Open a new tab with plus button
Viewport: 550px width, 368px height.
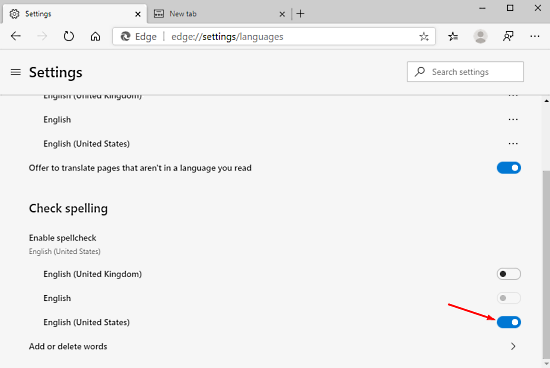click(x=301, y=14)
